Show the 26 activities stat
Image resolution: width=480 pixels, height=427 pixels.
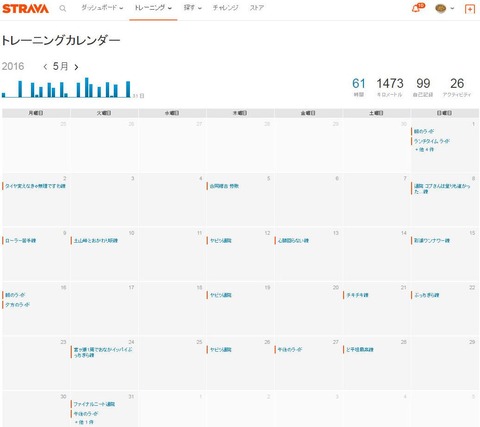pos(457,87)
